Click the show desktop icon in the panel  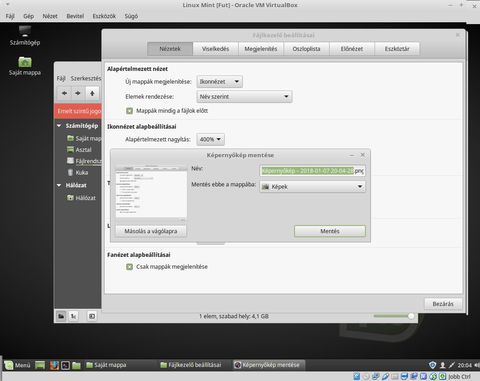(x=40, y=365)
